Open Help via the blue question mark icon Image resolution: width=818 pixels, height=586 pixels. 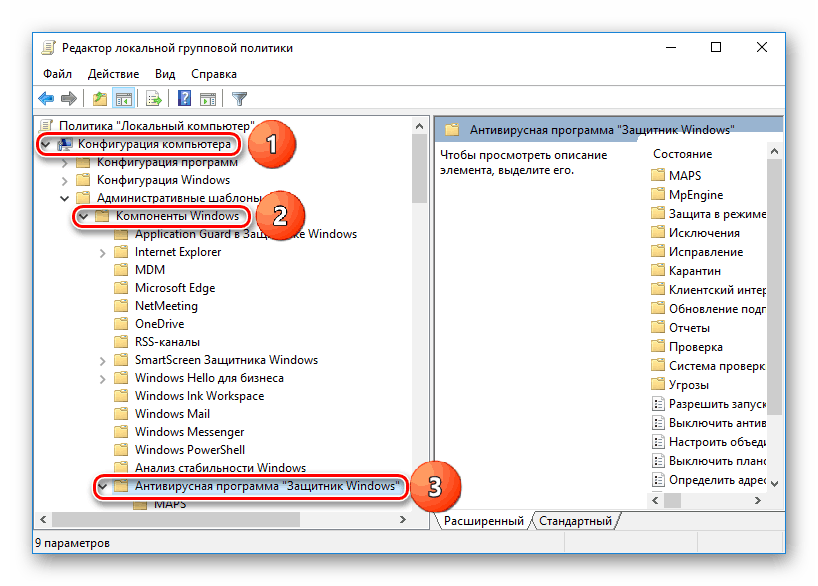(184, 98)
